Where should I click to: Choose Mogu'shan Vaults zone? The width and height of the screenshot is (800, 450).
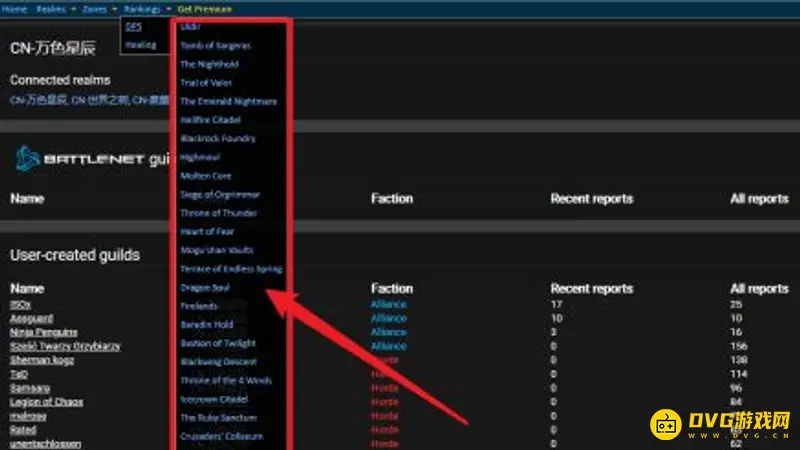(x=217, y=250)
